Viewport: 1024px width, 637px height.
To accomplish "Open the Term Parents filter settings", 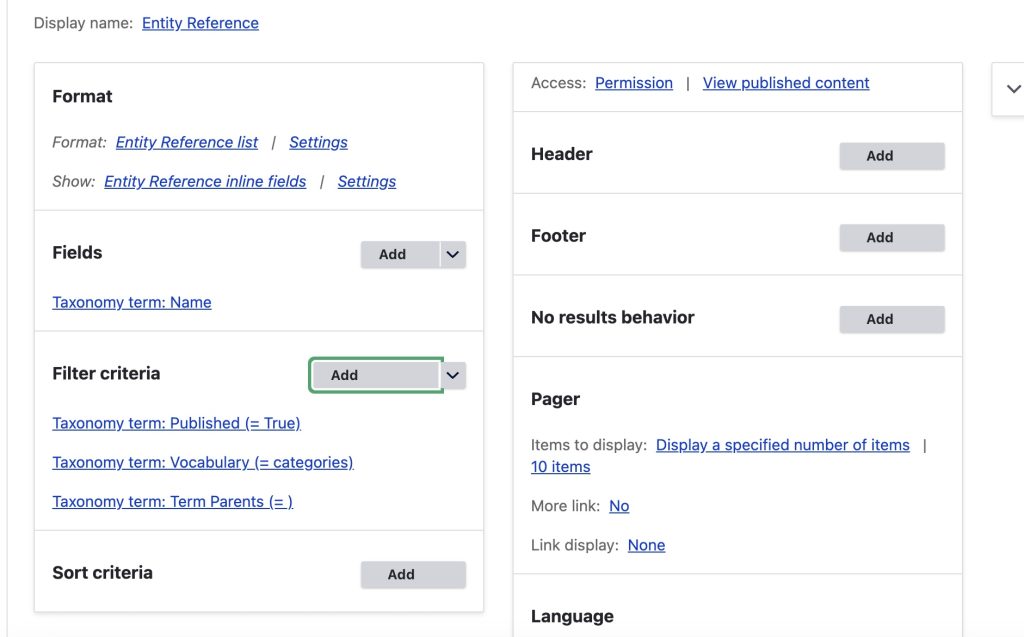I will tap(172, 501).
